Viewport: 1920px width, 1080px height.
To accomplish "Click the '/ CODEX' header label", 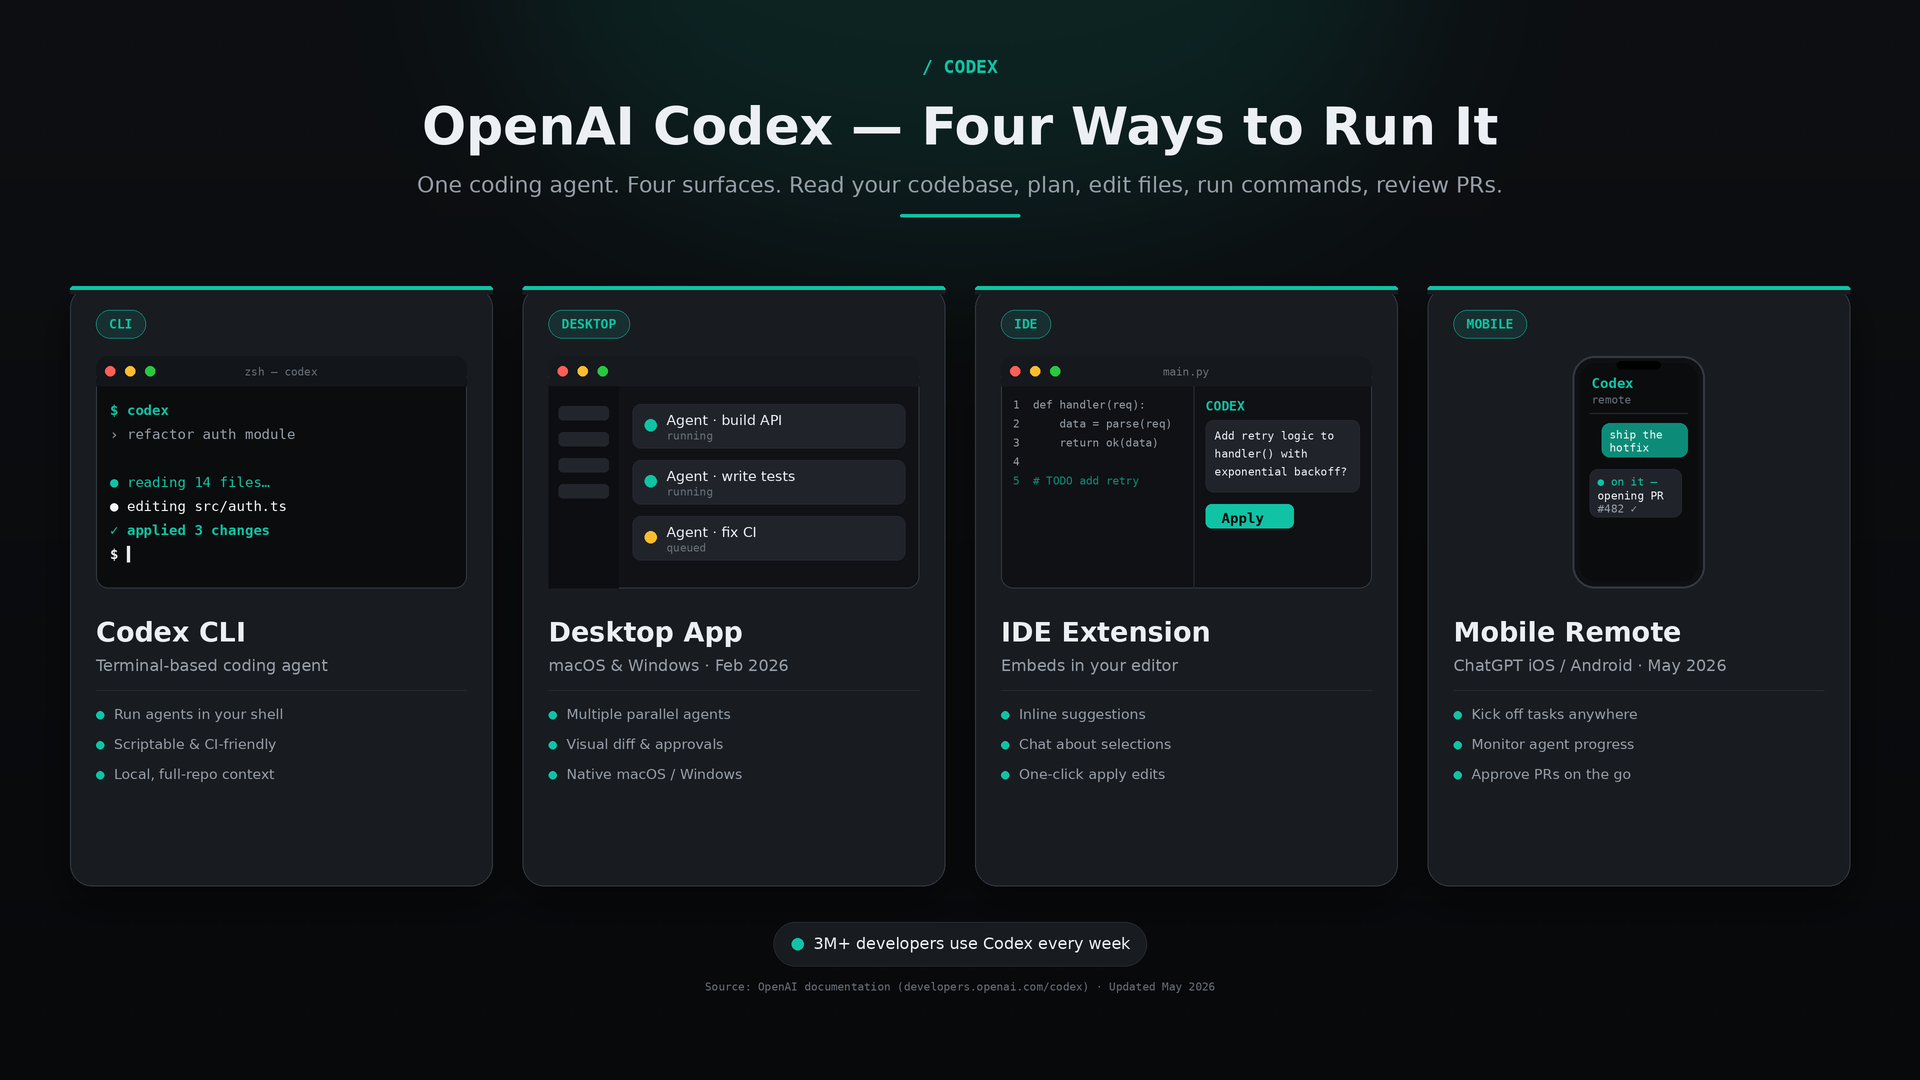I will (x=960, y=67).
